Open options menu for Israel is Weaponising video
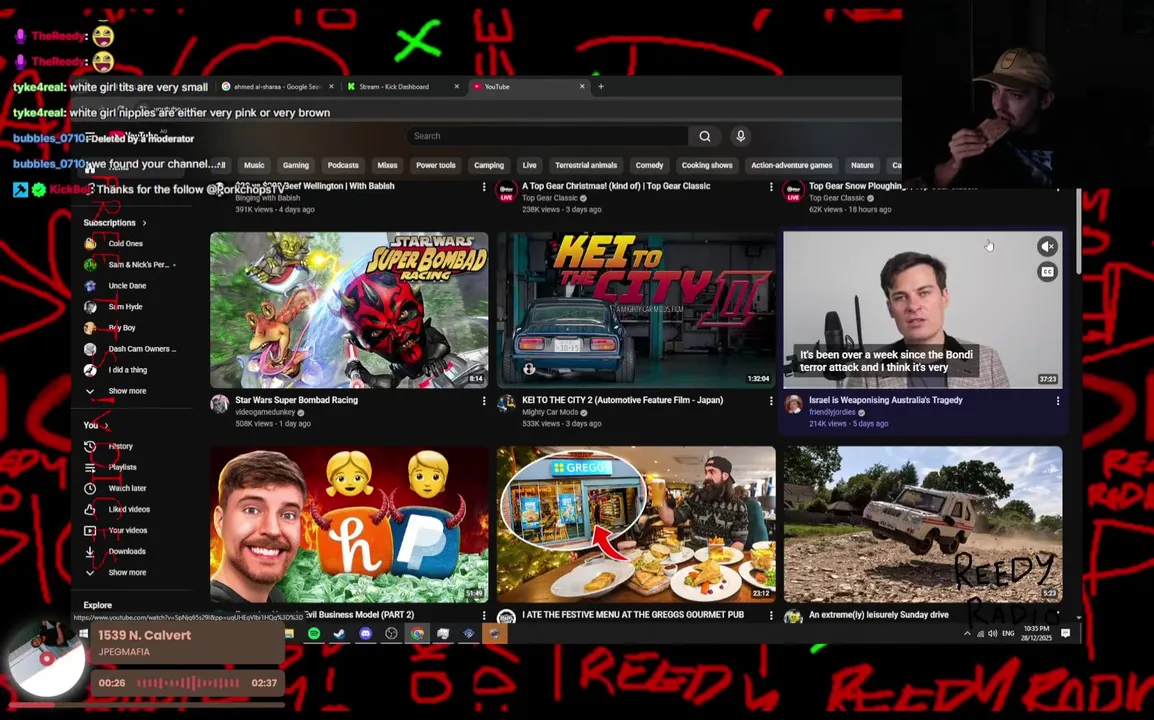The height and width of the screenshot is (720, 1154). (1058, 401)
